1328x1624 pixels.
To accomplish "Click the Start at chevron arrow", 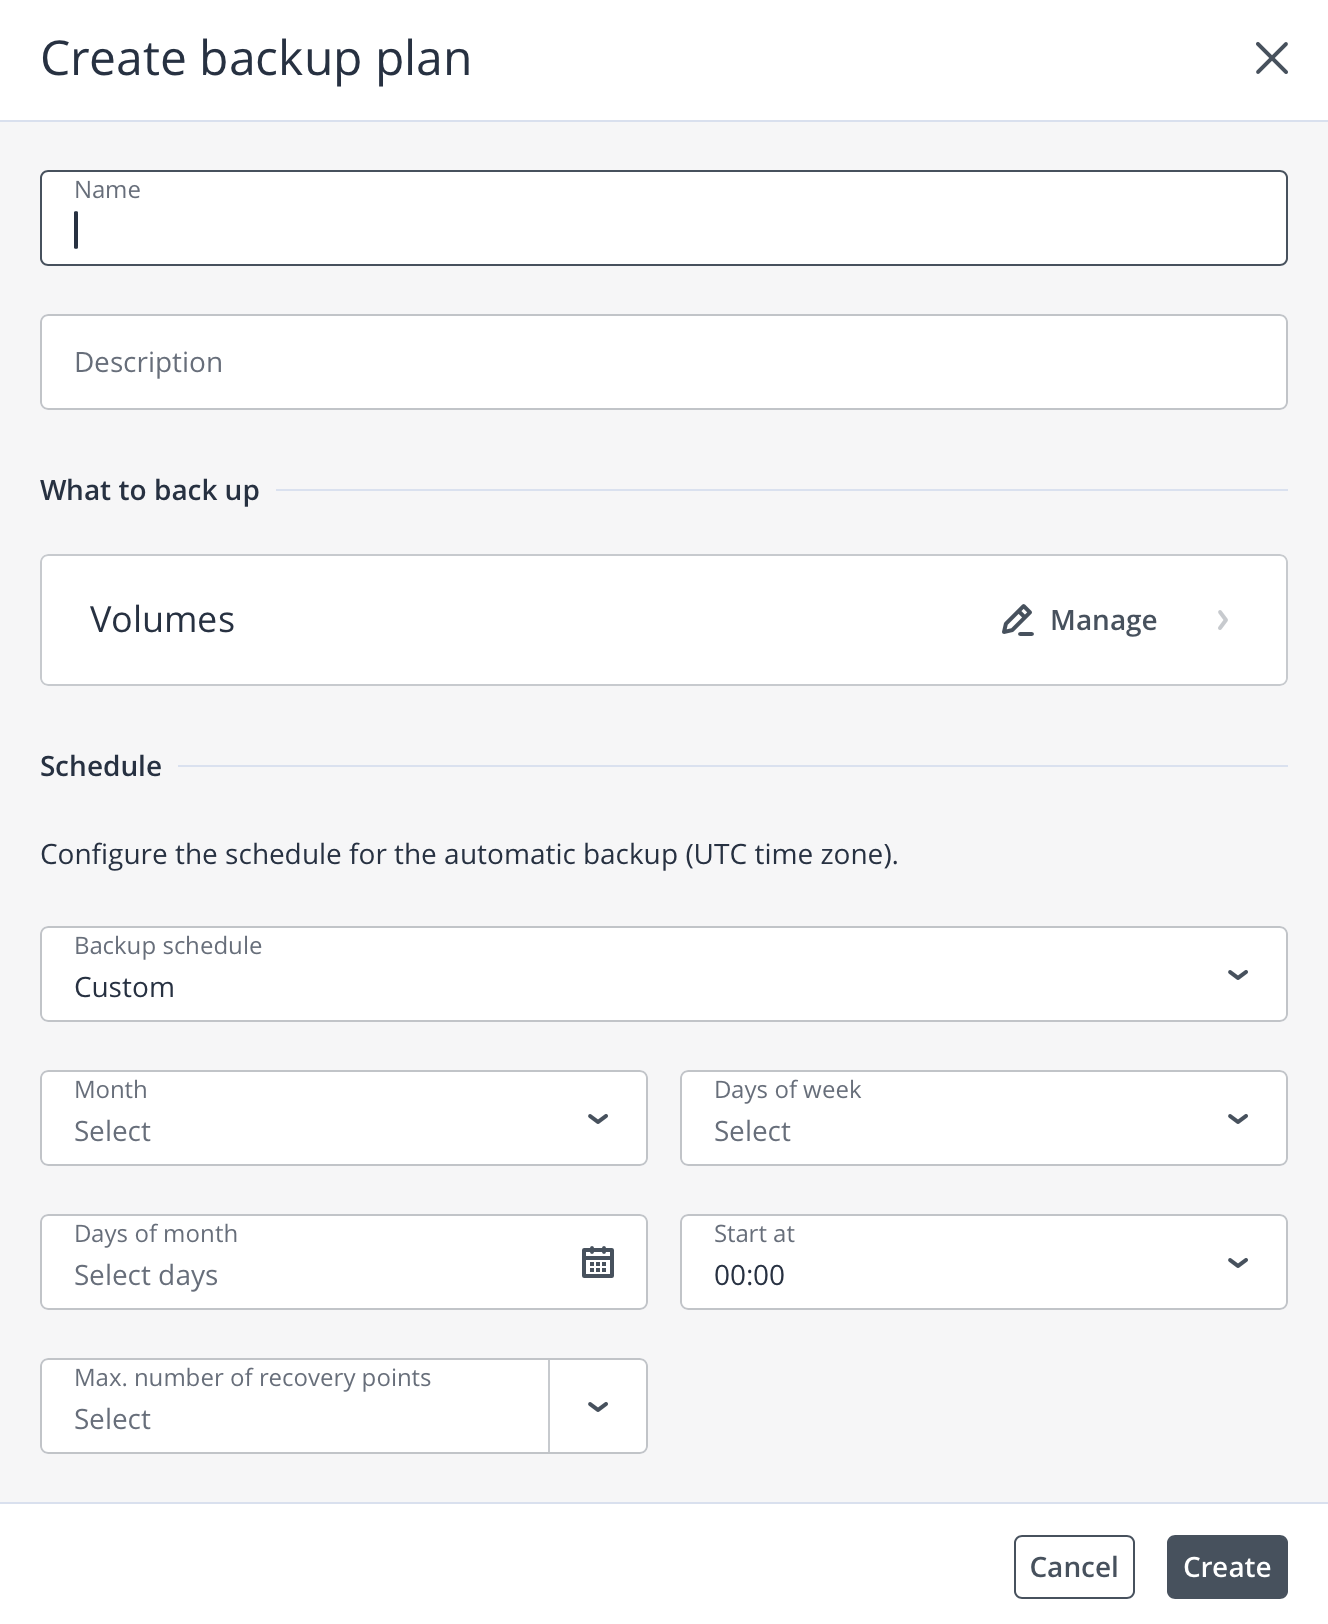I will tap(1237, 1262).
